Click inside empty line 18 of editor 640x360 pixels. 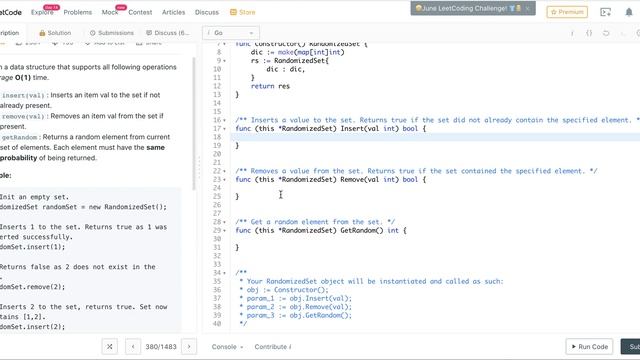pos(435,137)
